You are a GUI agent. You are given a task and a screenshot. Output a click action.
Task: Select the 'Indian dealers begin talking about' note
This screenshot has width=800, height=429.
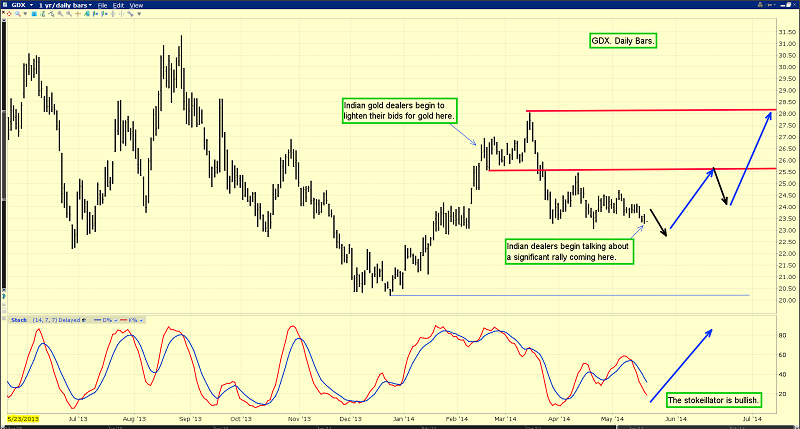pos(569,251)
